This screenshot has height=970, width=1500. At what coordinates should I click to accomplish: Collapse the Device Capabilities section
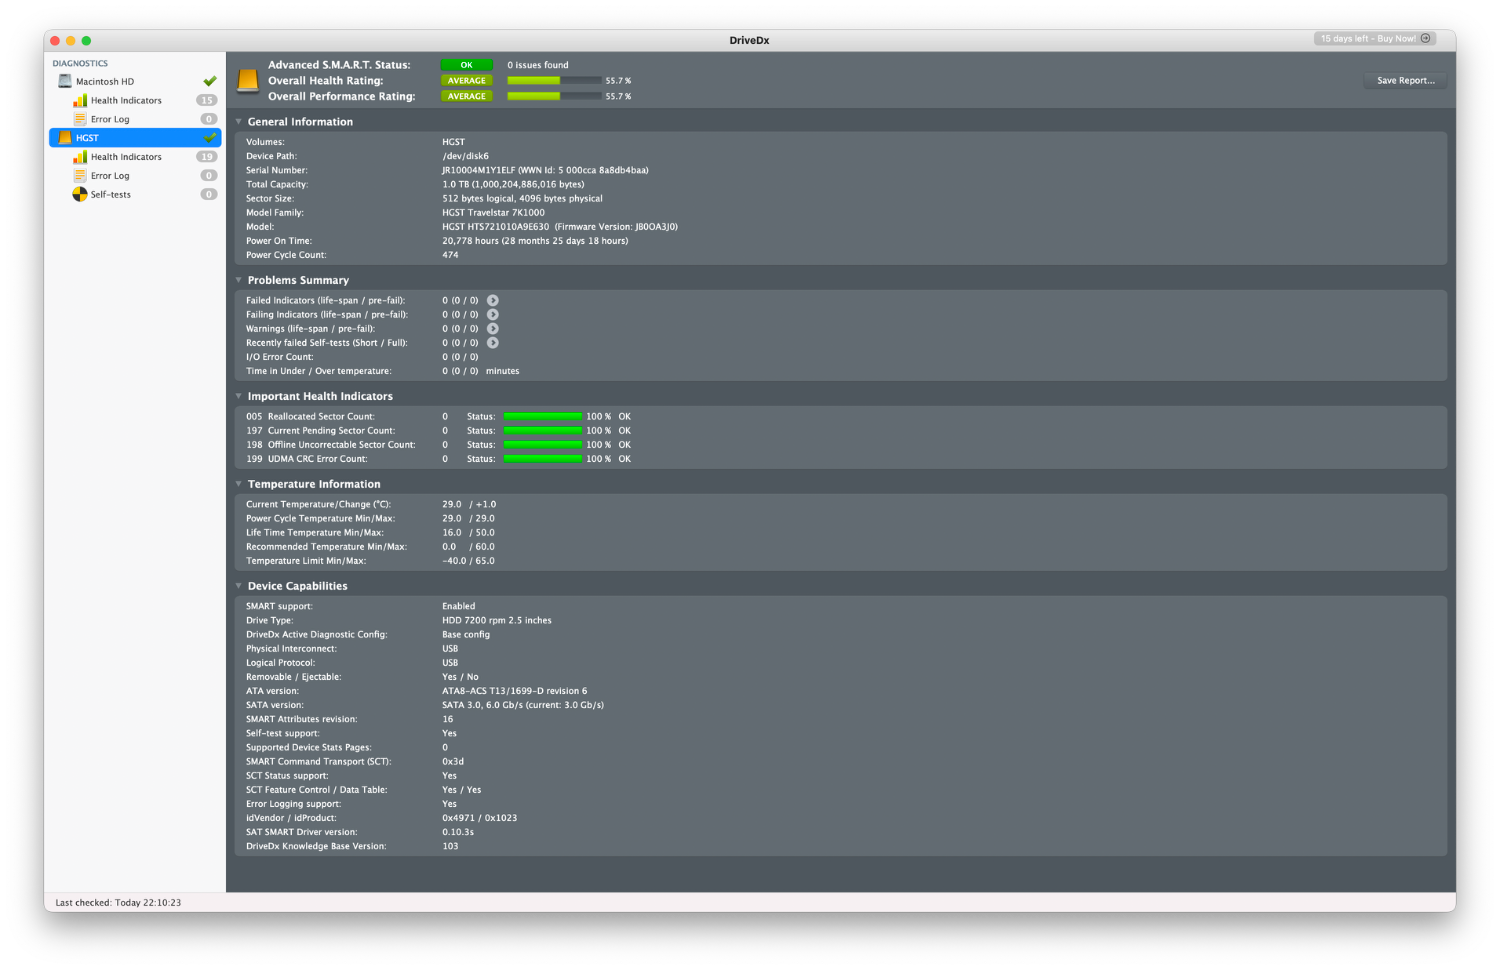tap(239, 586)
